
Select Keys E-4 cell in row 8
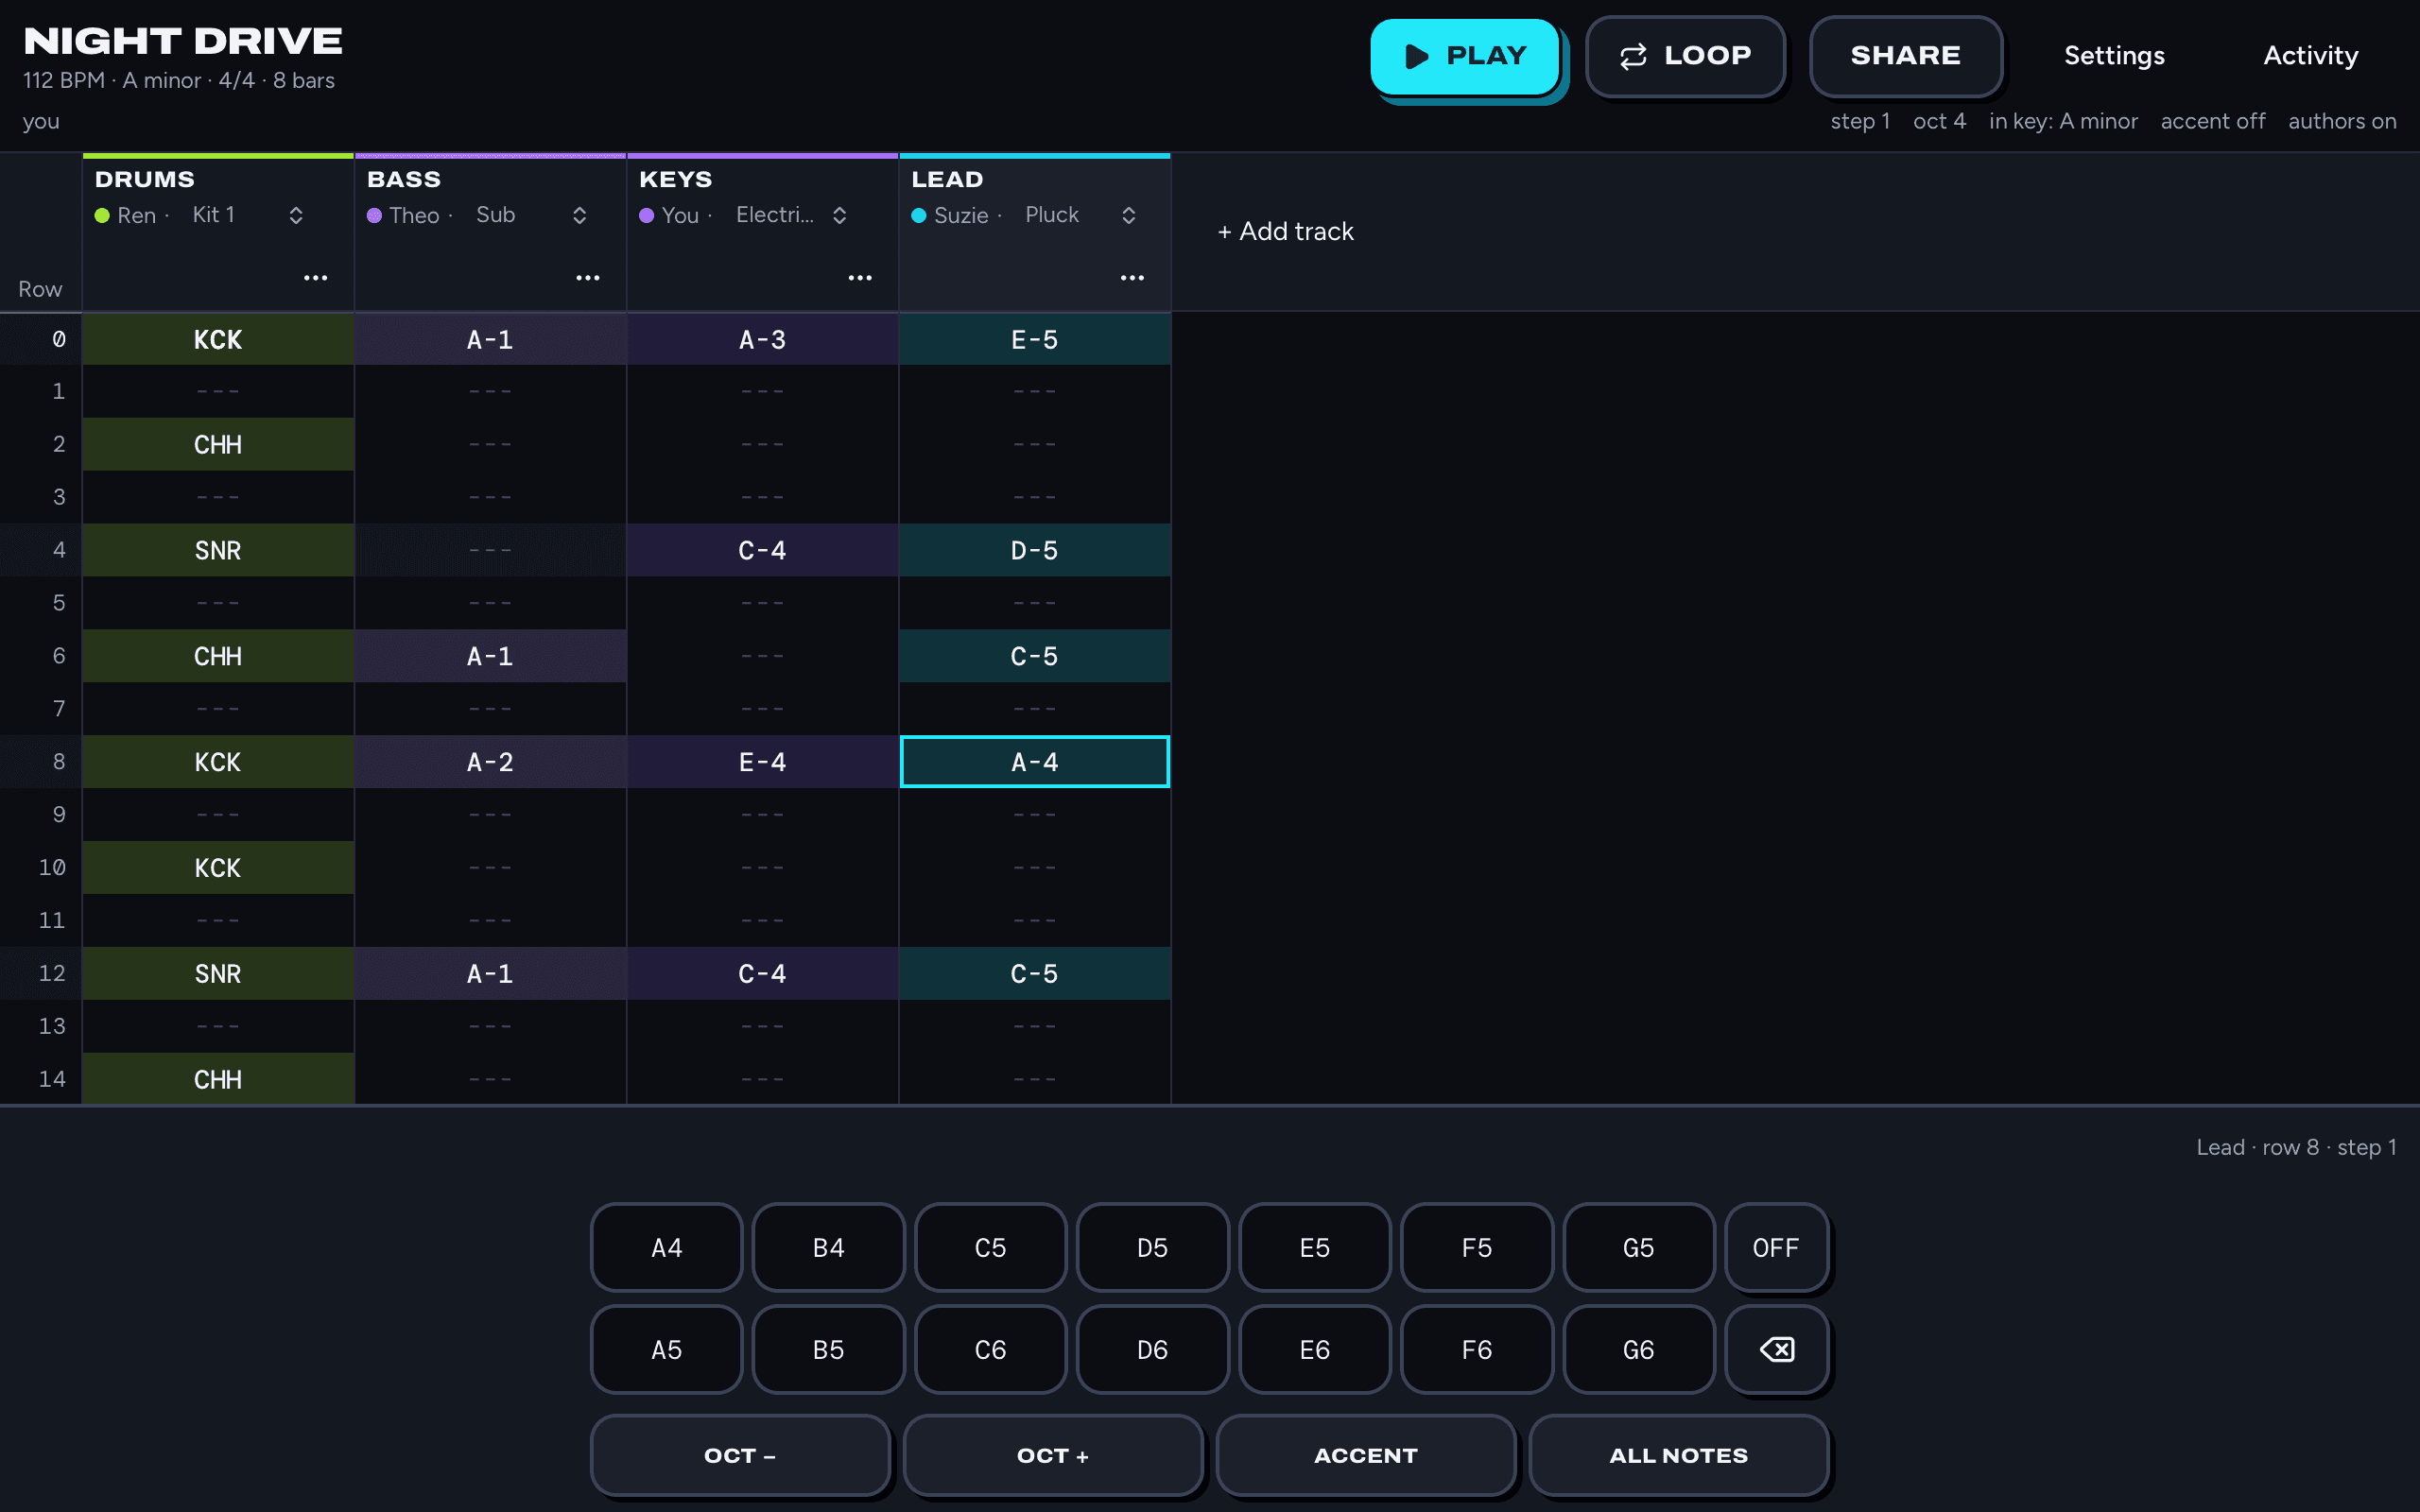[x=762, y=762]
